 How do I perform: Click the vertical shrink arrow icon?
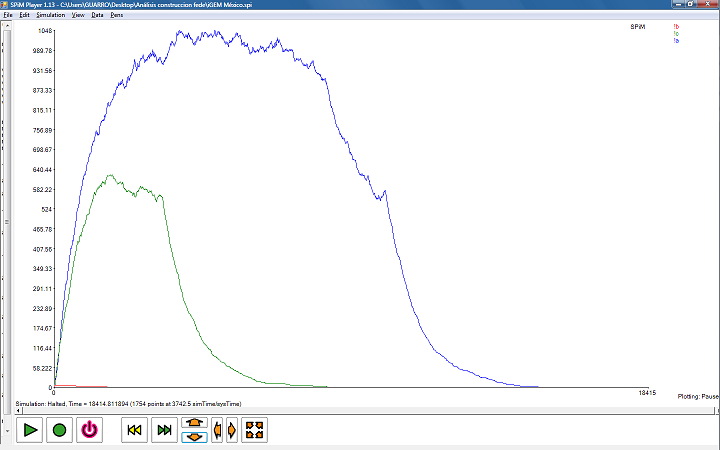(x=195, y=437)
